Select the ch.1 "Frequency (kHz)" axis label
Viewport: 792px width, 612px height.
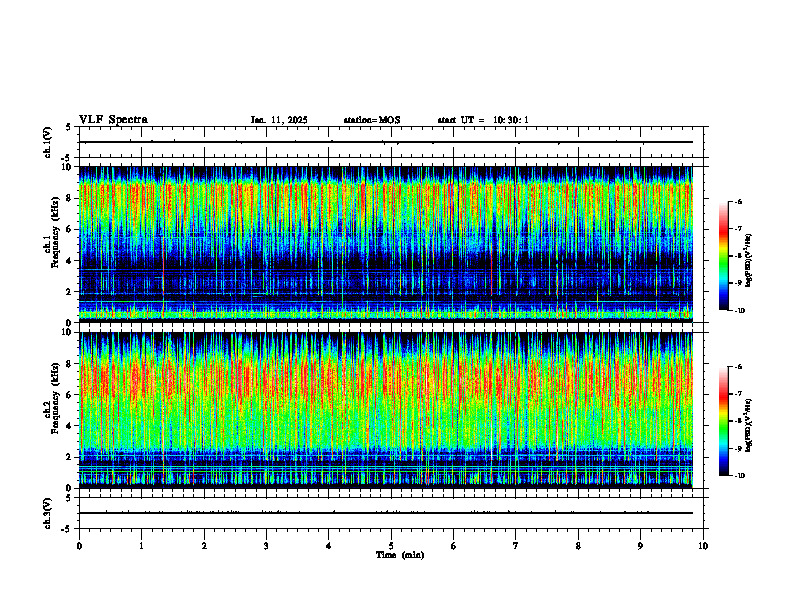pyautogui.click(x=54, y=230)
